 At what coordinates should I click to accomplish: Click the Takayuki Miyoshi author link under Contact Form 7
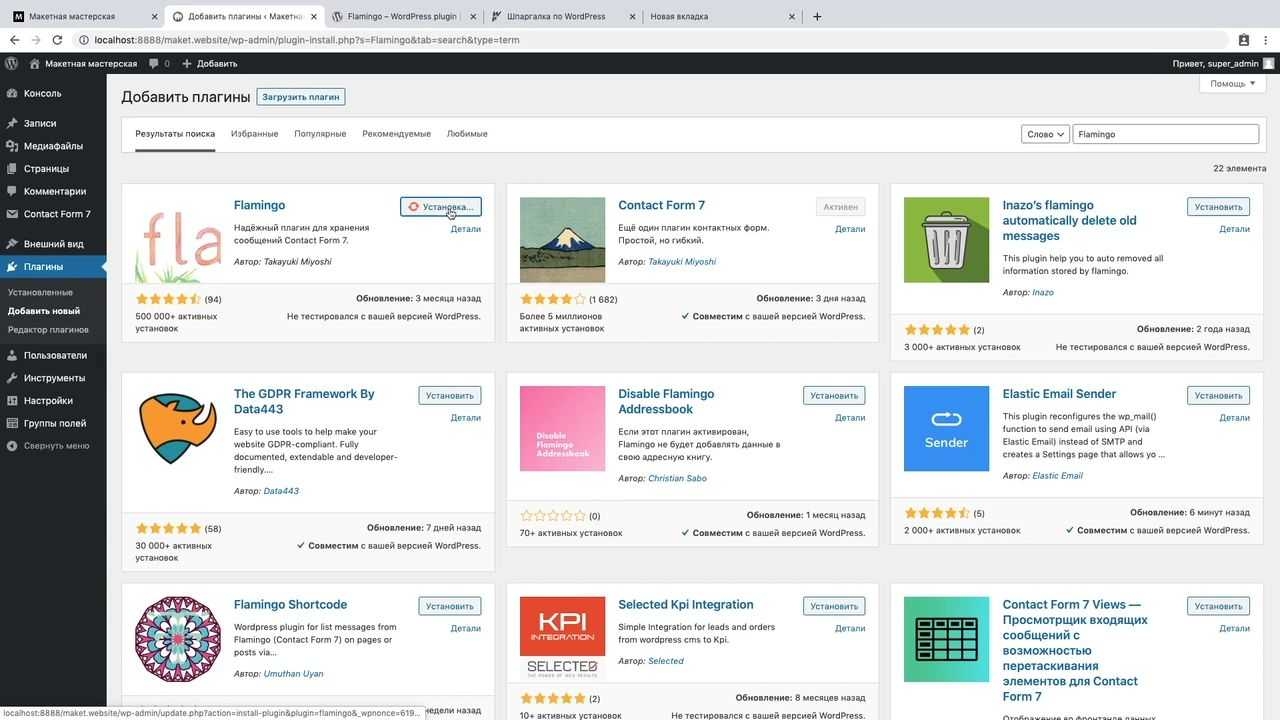pyautogui.click(x=682, y=262)
